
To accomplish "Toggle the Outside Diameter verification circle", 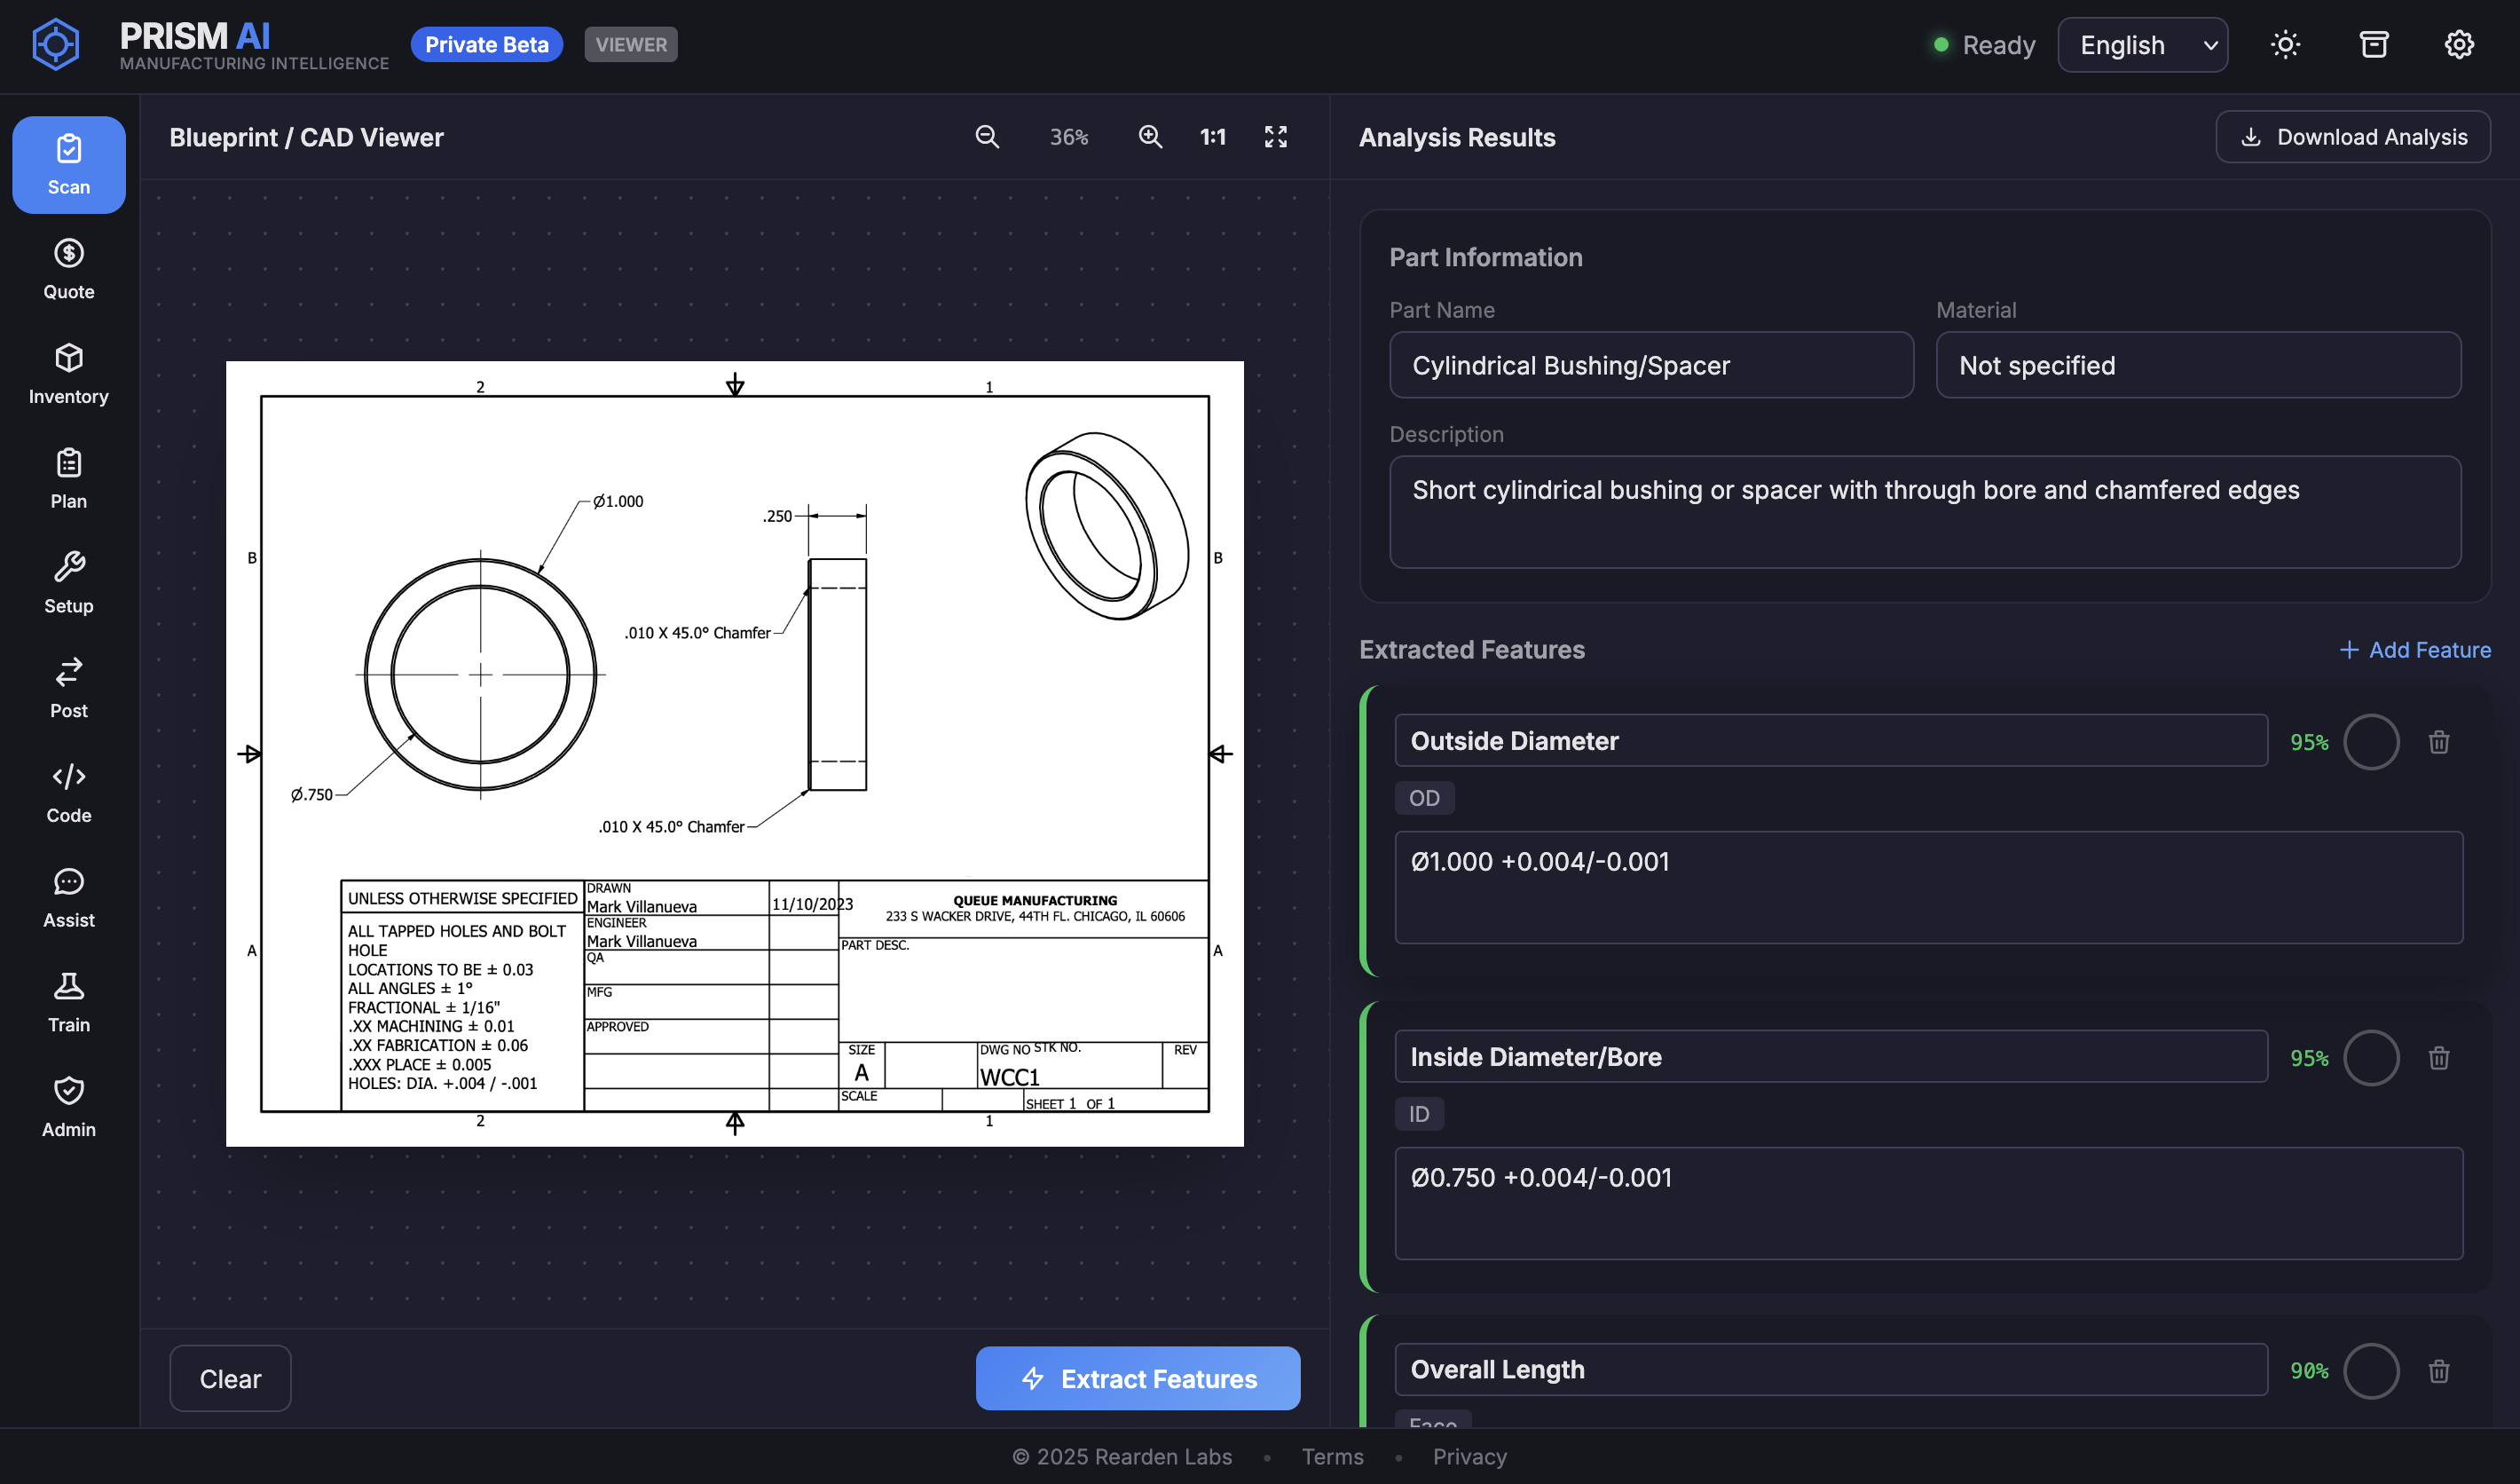I will 2371,742.
